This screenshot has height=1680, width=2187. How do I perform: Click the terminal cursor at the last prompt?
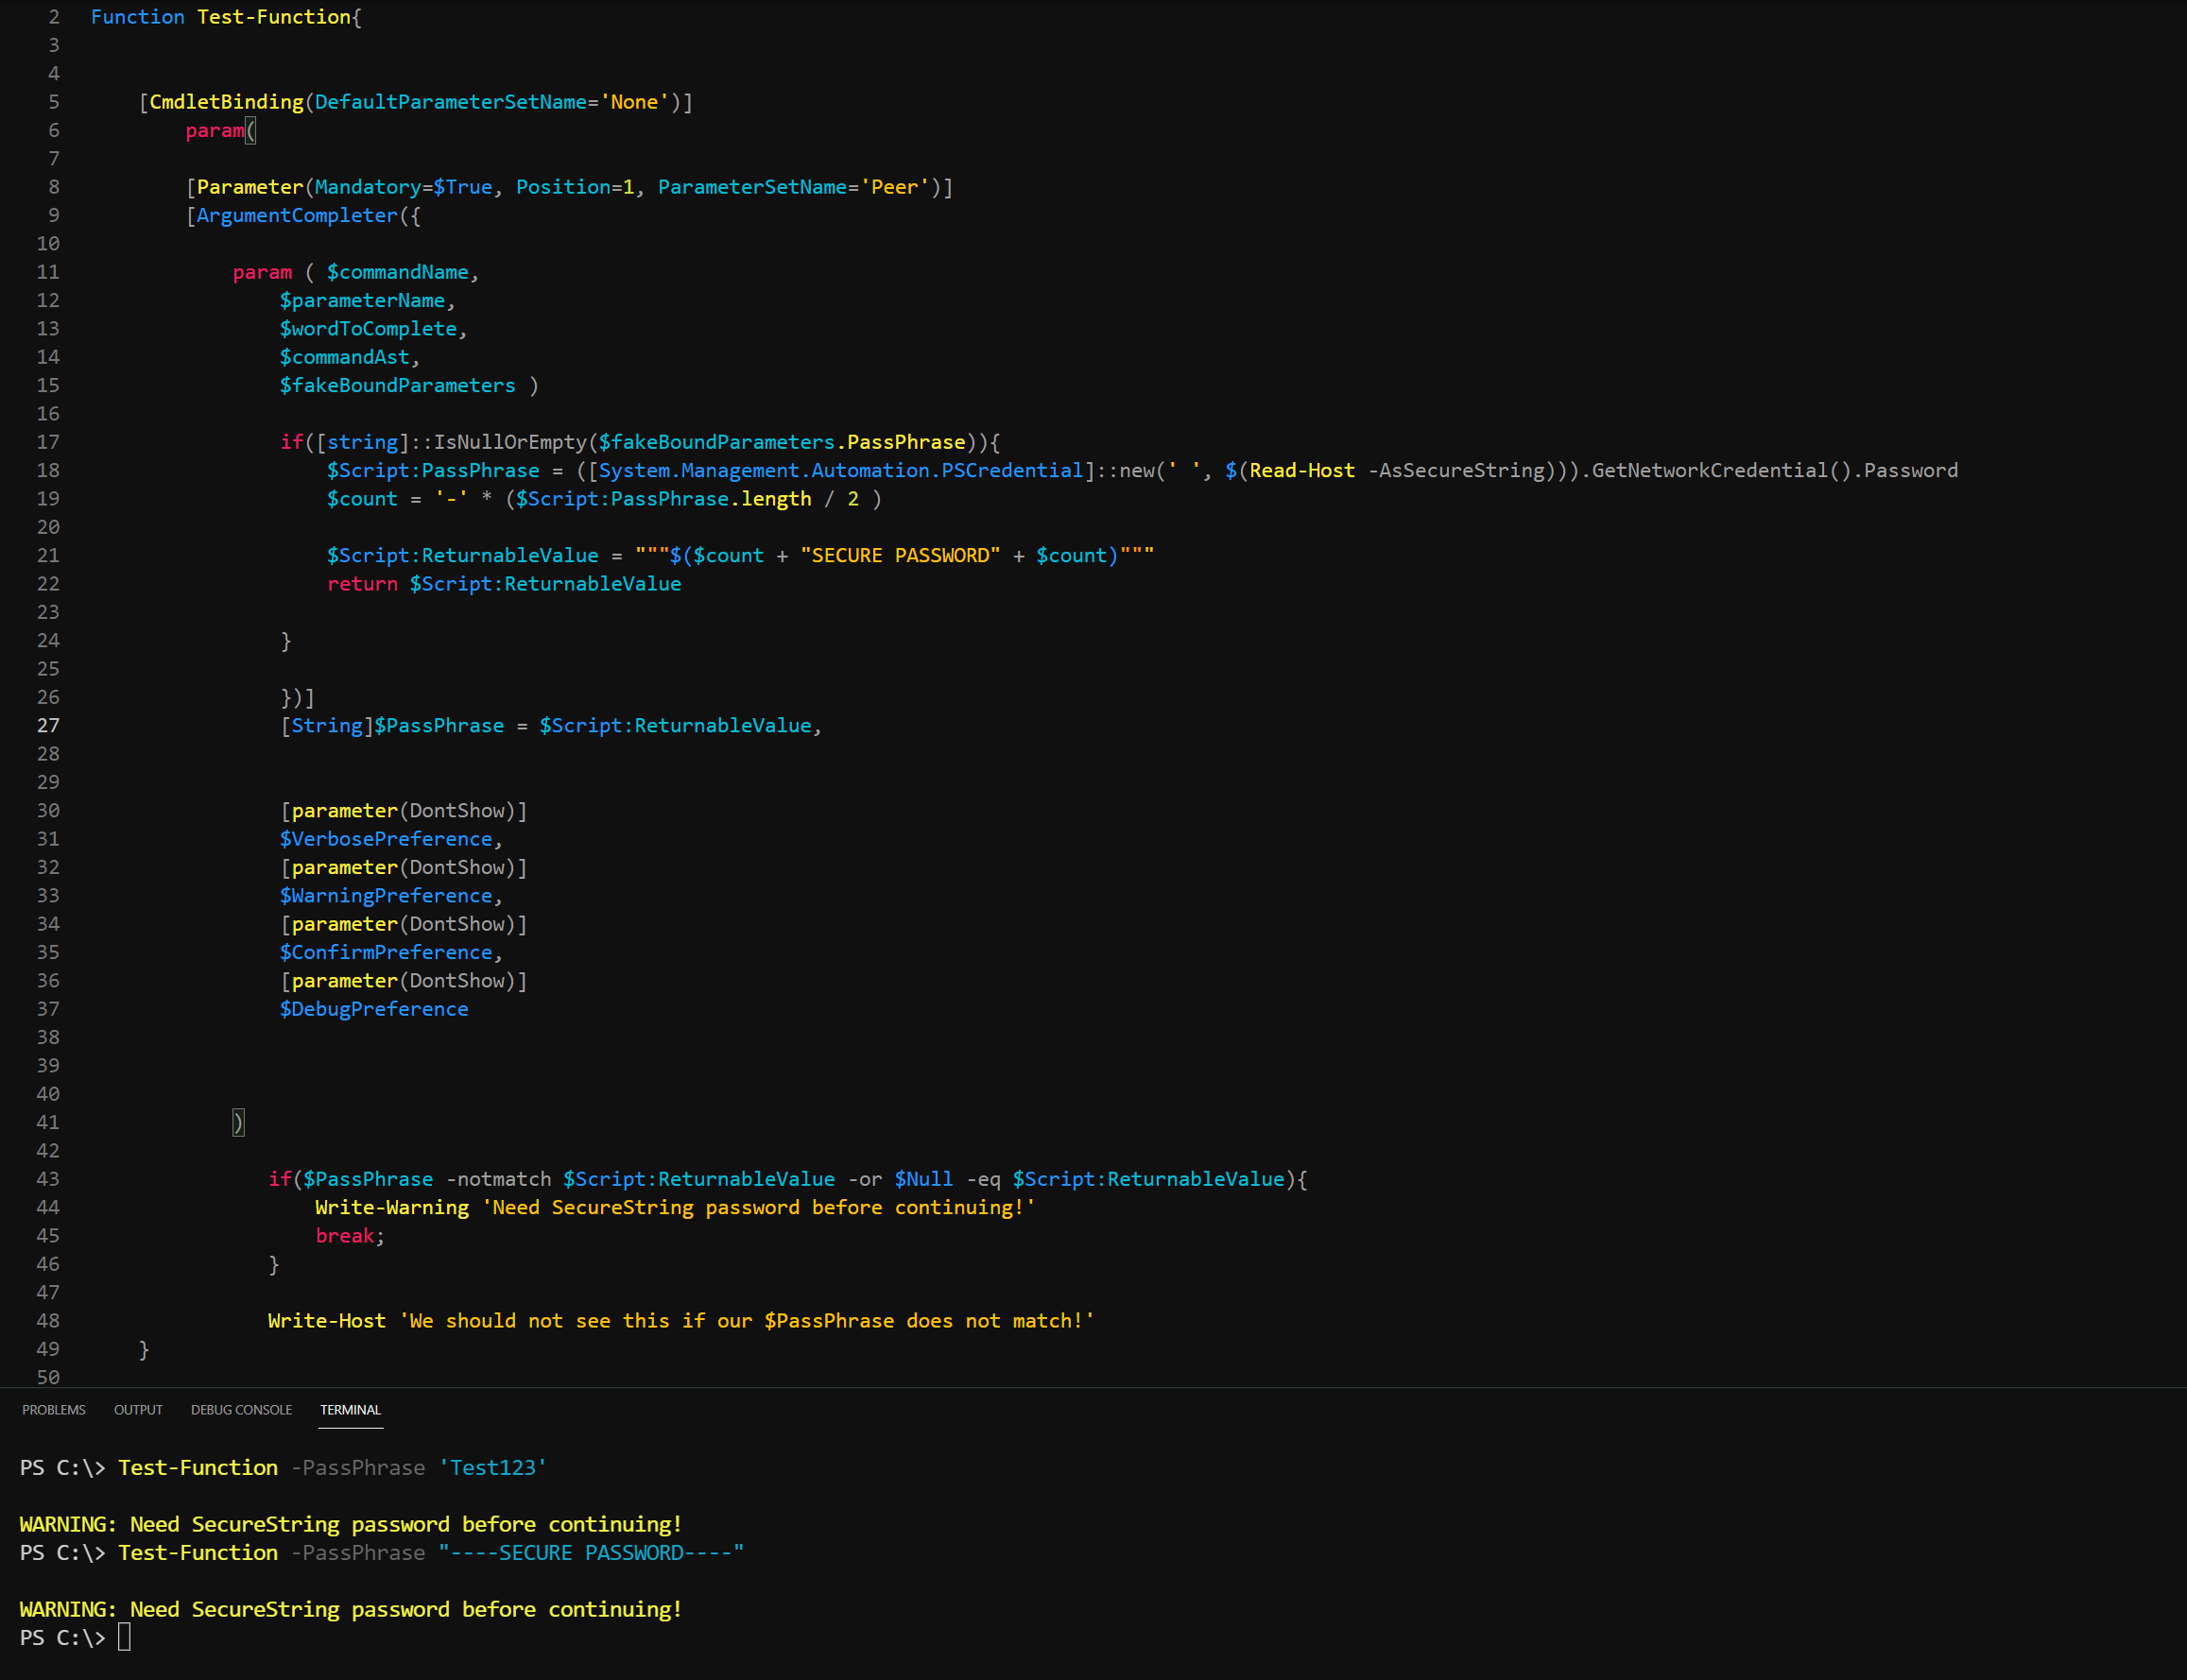pyautogui.click(x=124, y=1638)
